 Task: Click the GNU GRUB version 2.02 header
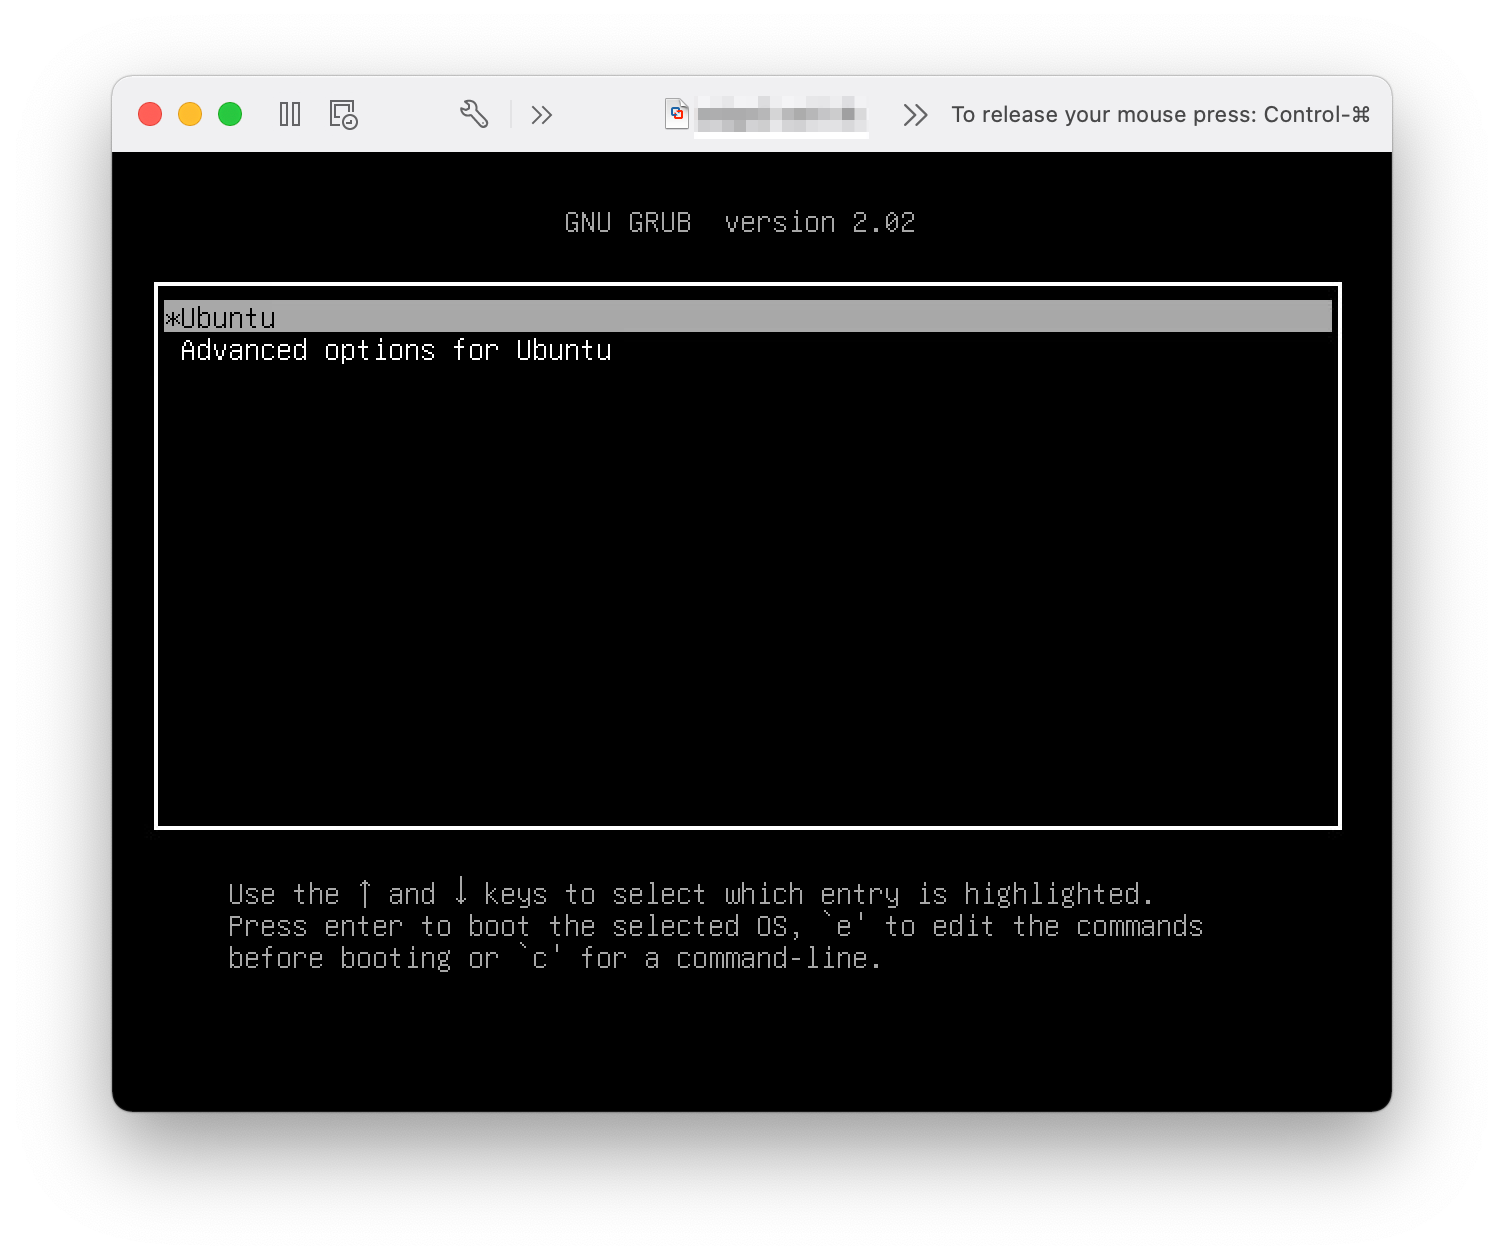tap(740, 222)
